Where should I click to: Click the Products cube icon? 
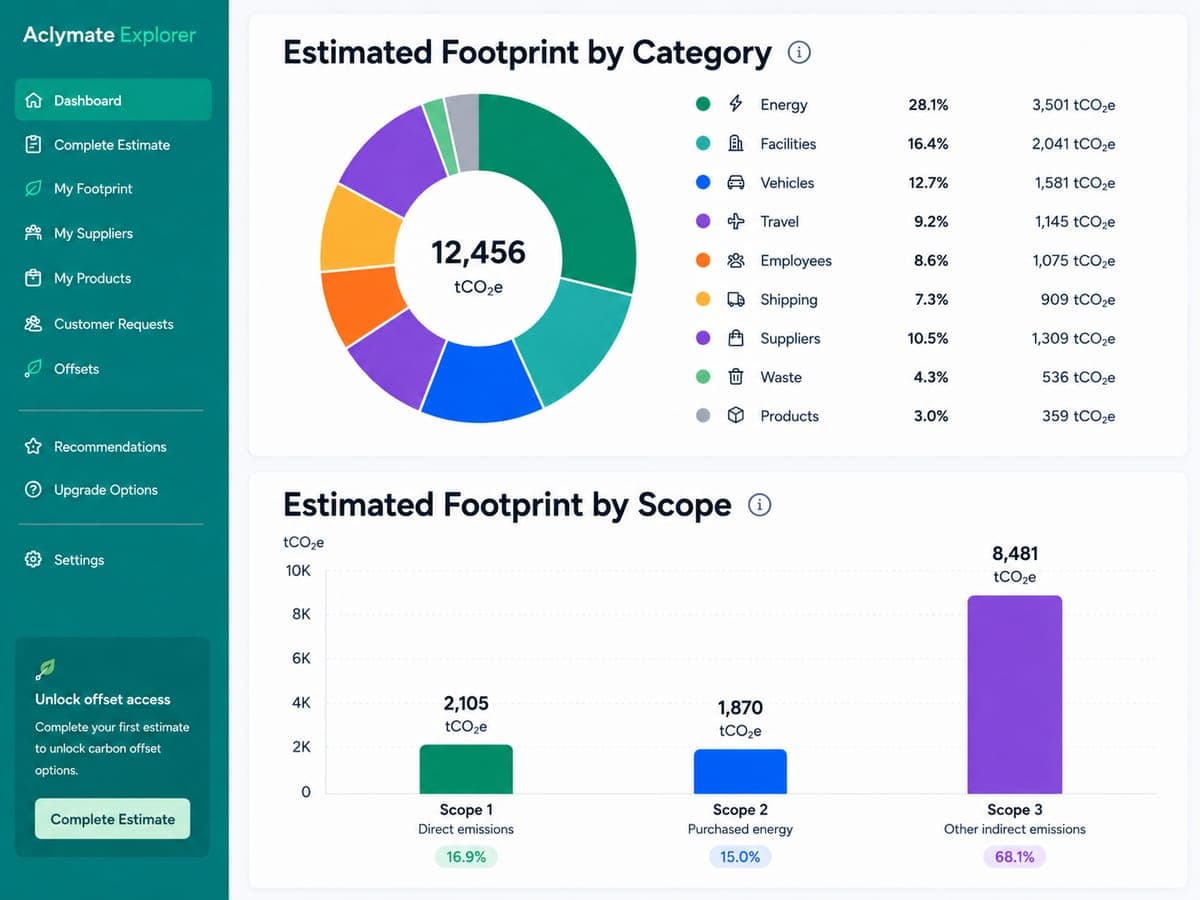coord(736,416)
